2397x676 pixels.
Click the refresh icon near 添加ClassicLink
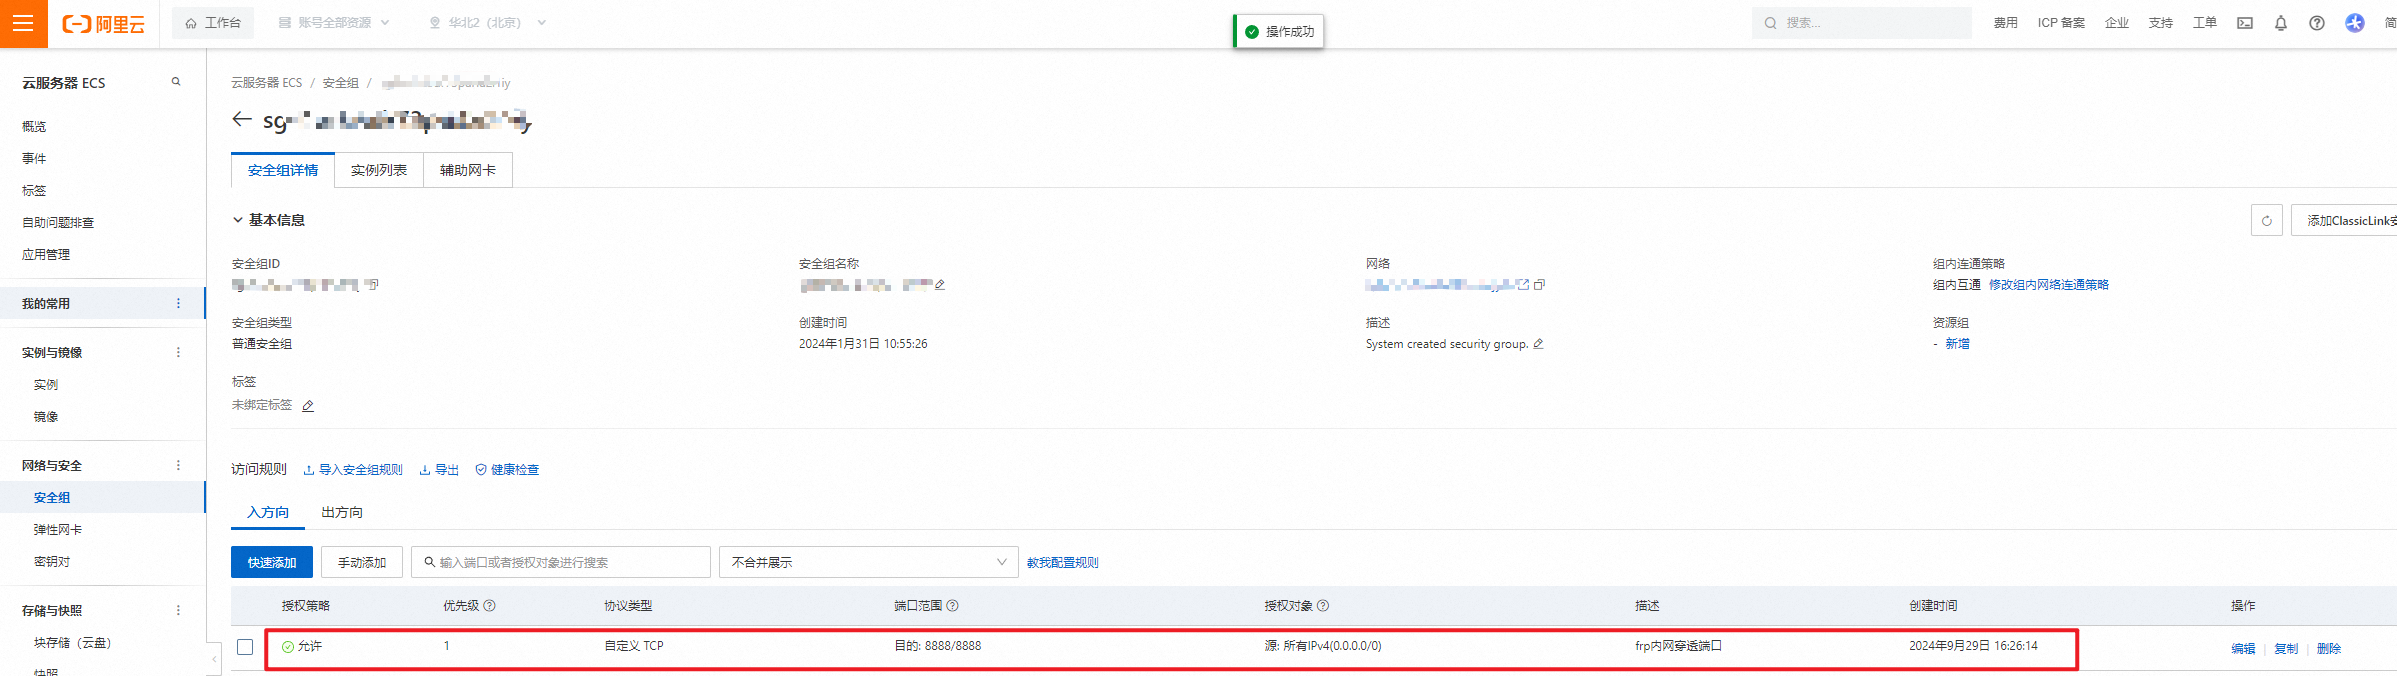[x=2266, y=220]
